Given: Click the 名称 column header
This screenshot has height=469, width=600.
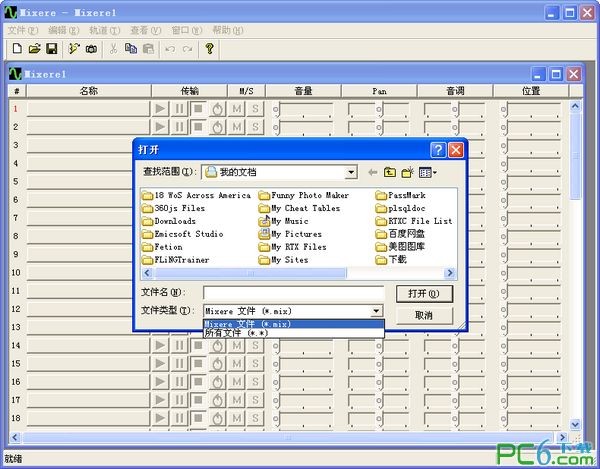Looking at the screenshot, I should pyautogui.click(x=89, y=91).
